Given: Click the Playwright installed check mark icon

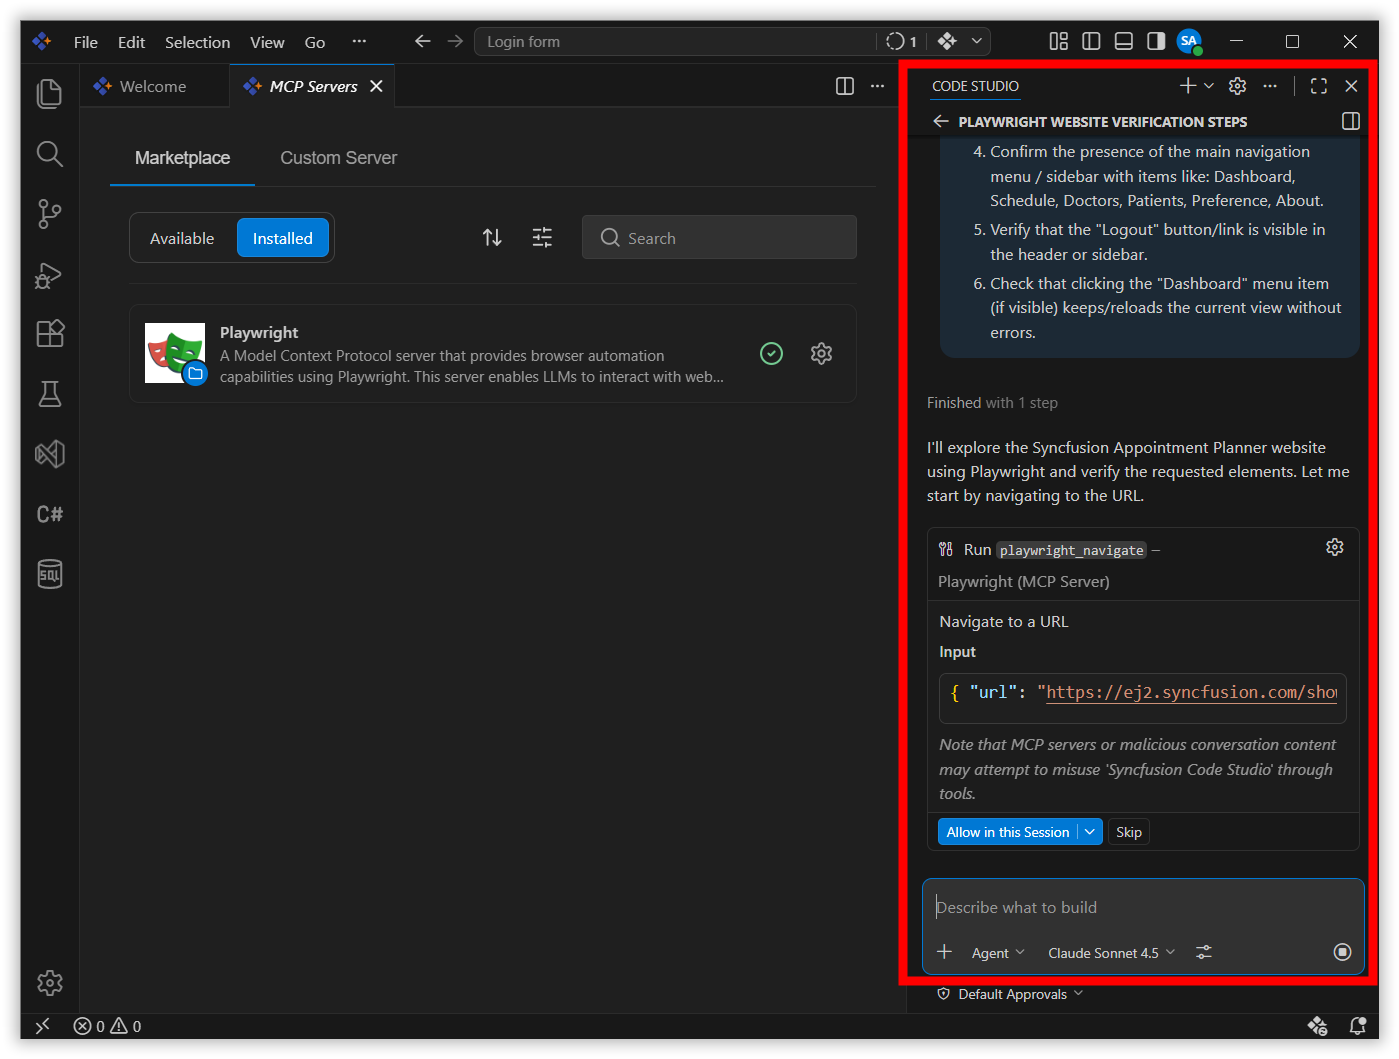Looking at the screenshot, I should [x=771, y=353].
